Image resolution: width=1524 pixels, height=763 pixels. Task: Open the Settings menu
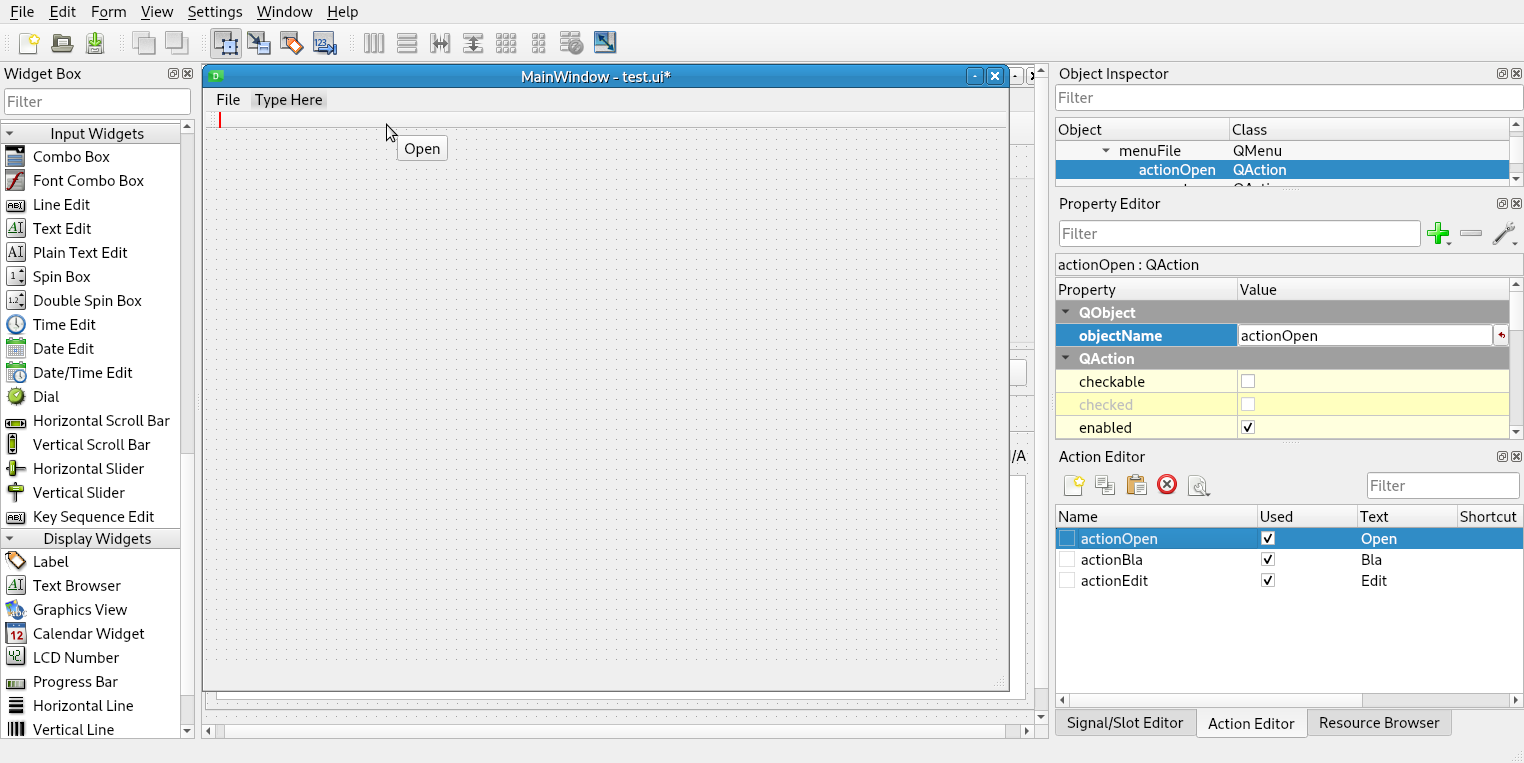coord(215,12)
